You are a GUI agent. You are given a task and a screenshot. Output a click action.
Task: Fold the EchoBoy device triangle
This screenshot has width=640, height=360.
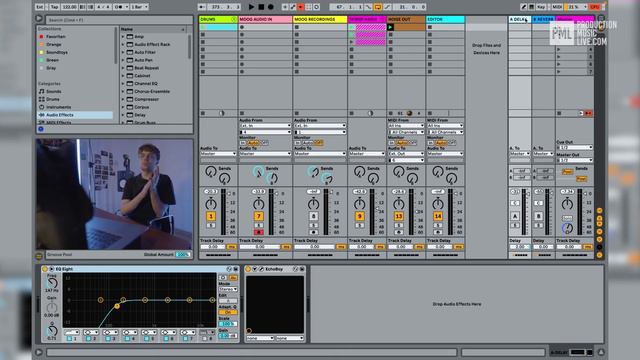tap(255, 269)
